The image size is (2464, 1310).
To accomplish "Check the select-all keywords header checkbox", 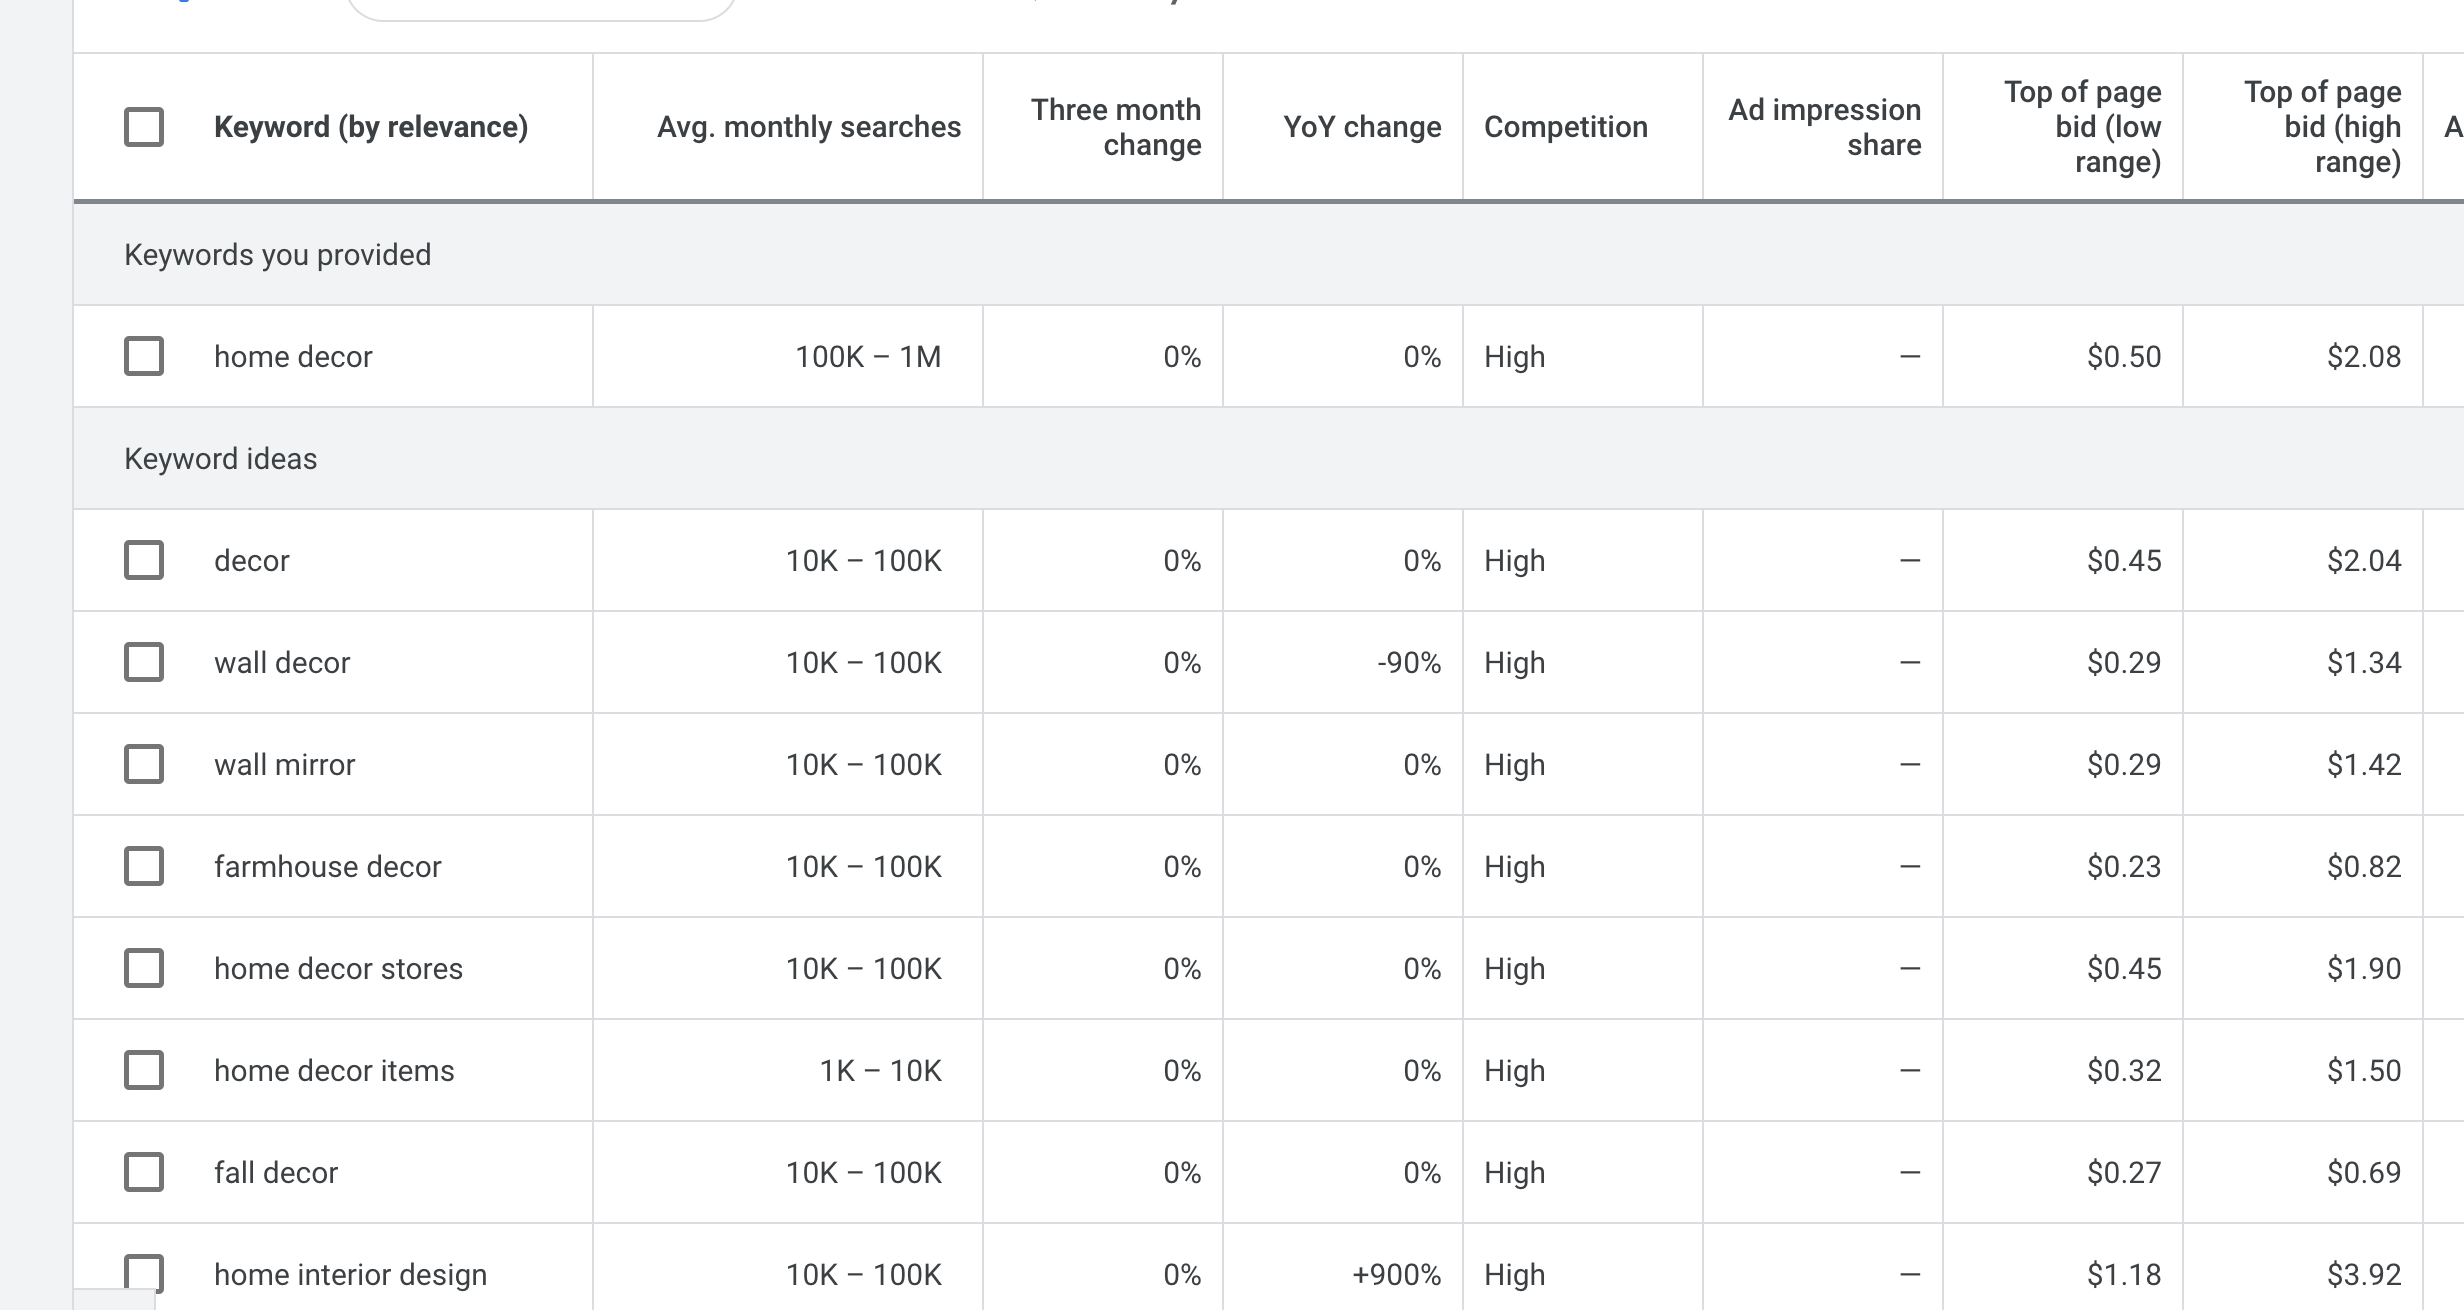I will [x=144, y=127].
